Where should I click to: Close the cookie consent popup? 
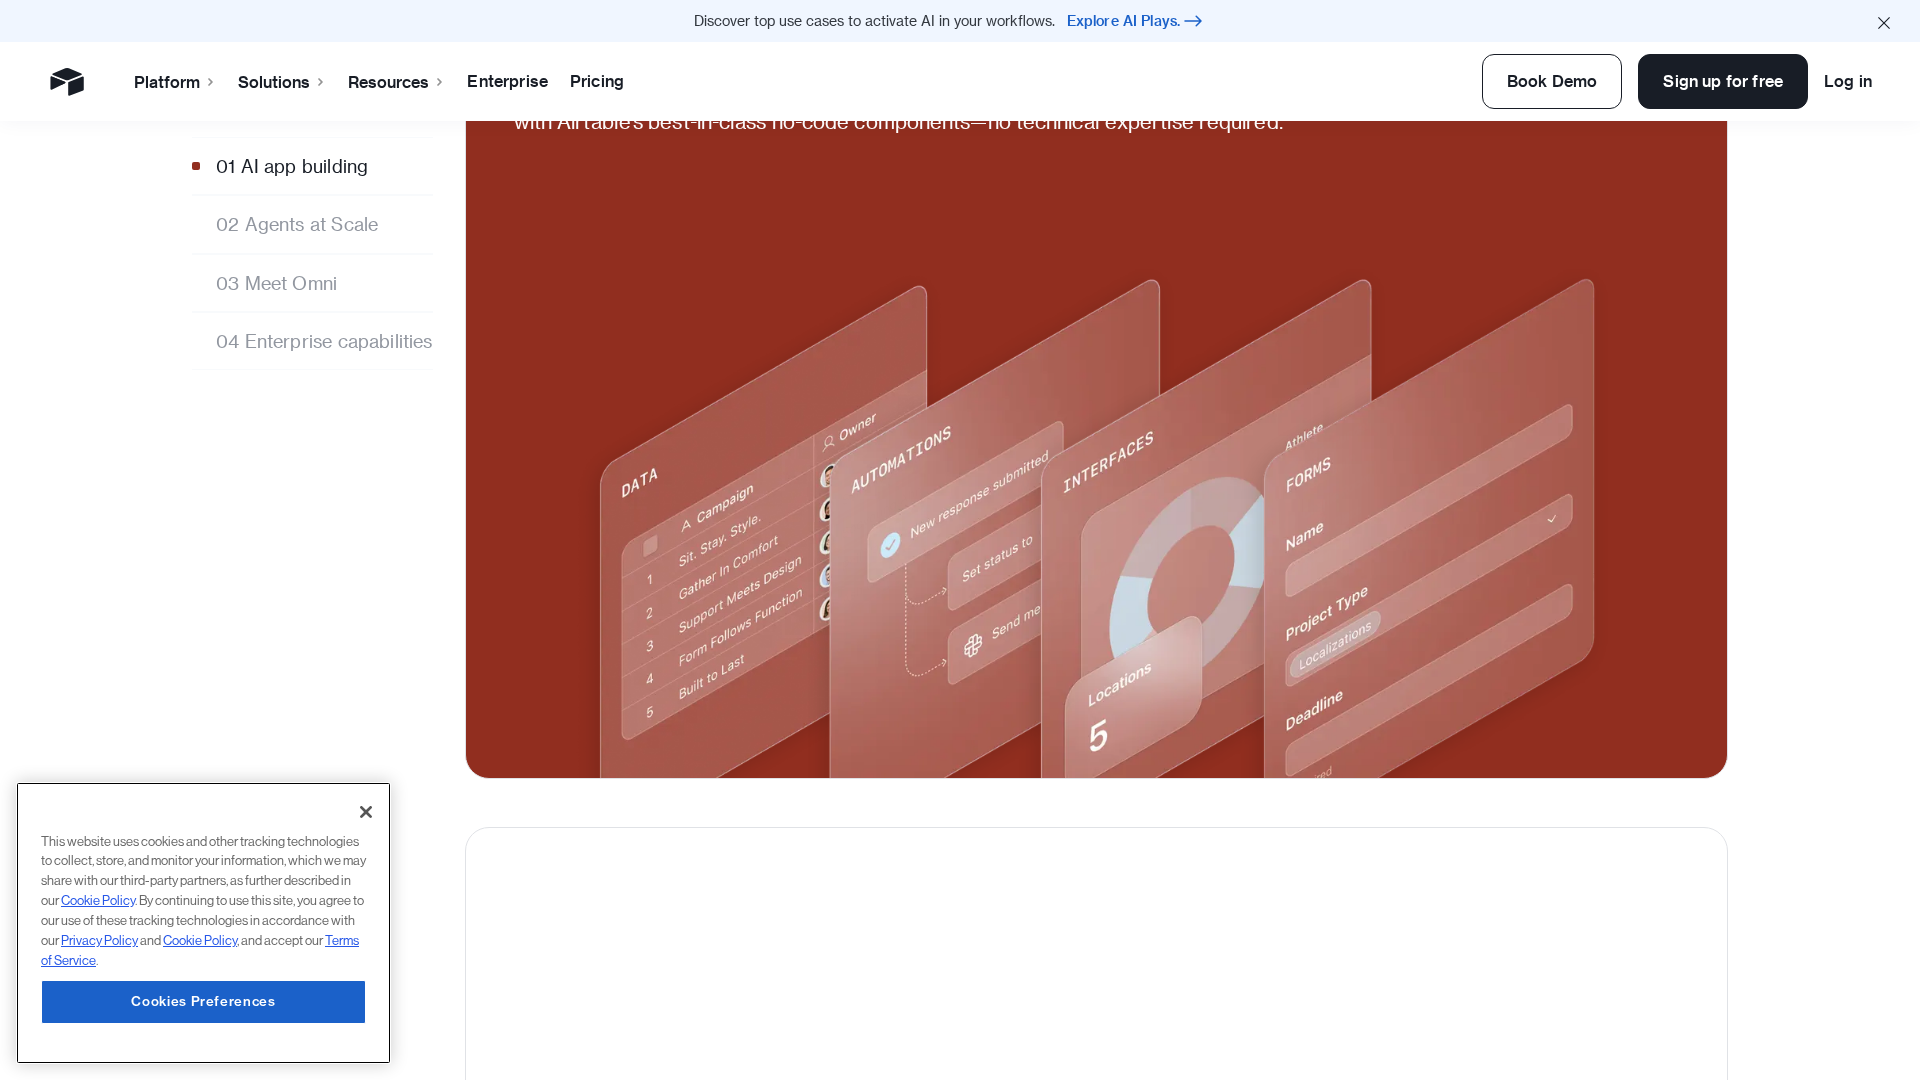pyautogui.click(x=366, y=812)
